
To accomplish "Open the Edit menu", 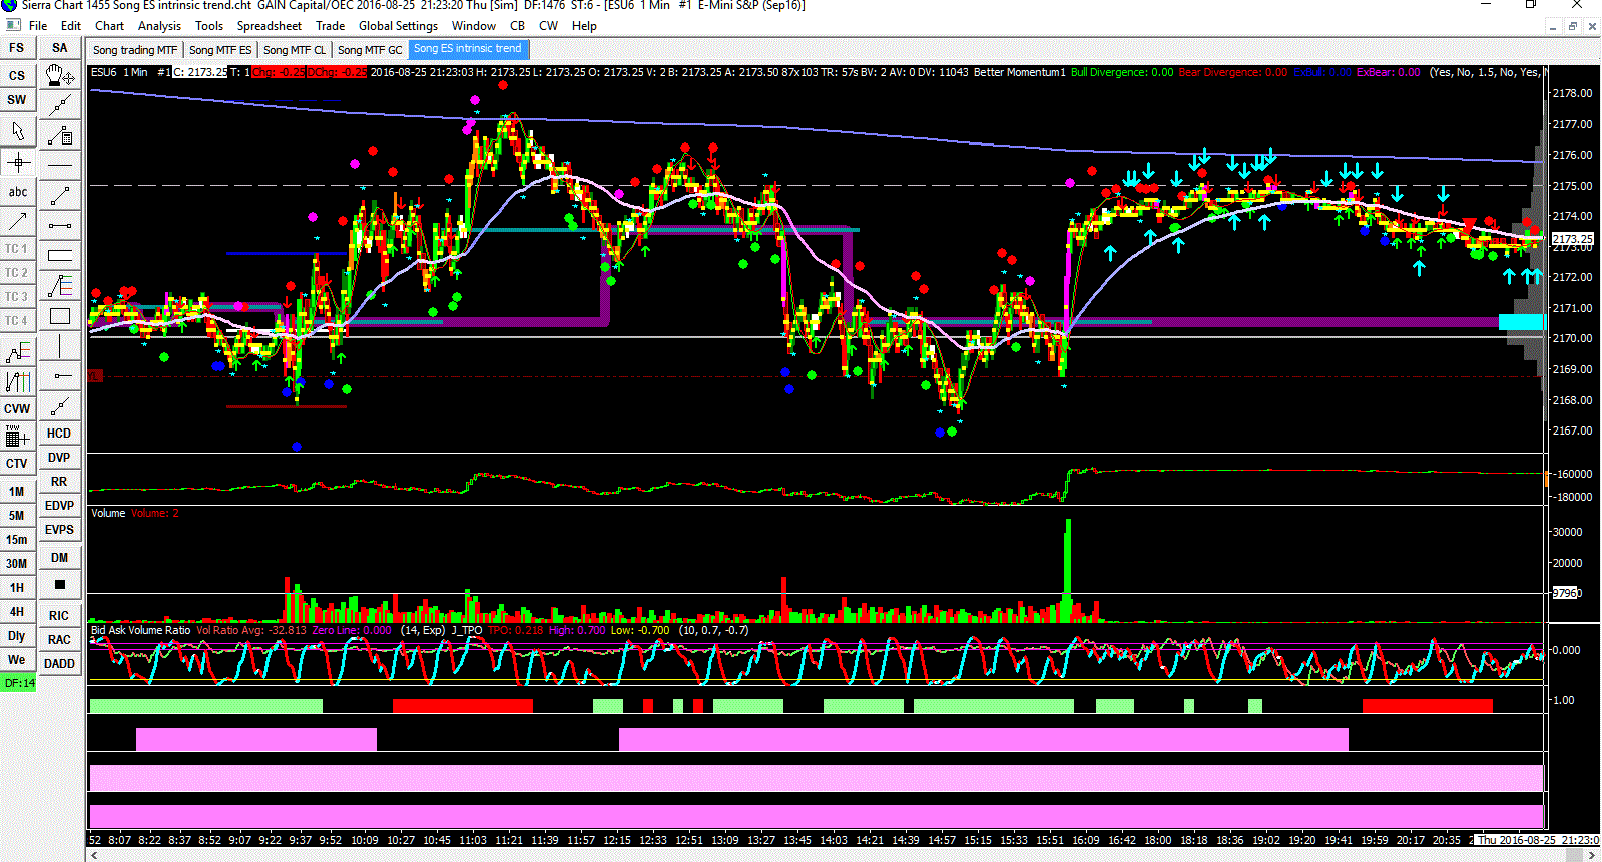I will pos(71,26).
